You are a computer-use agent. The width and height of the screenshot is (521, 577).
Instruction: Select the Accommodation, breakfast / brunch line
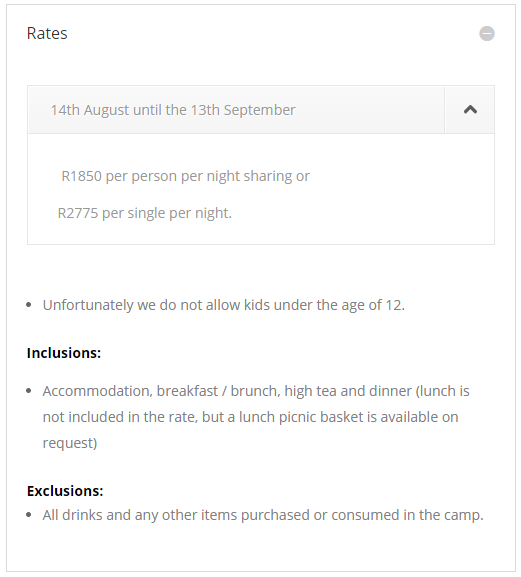pyautogui.click(x=256, y=391)
